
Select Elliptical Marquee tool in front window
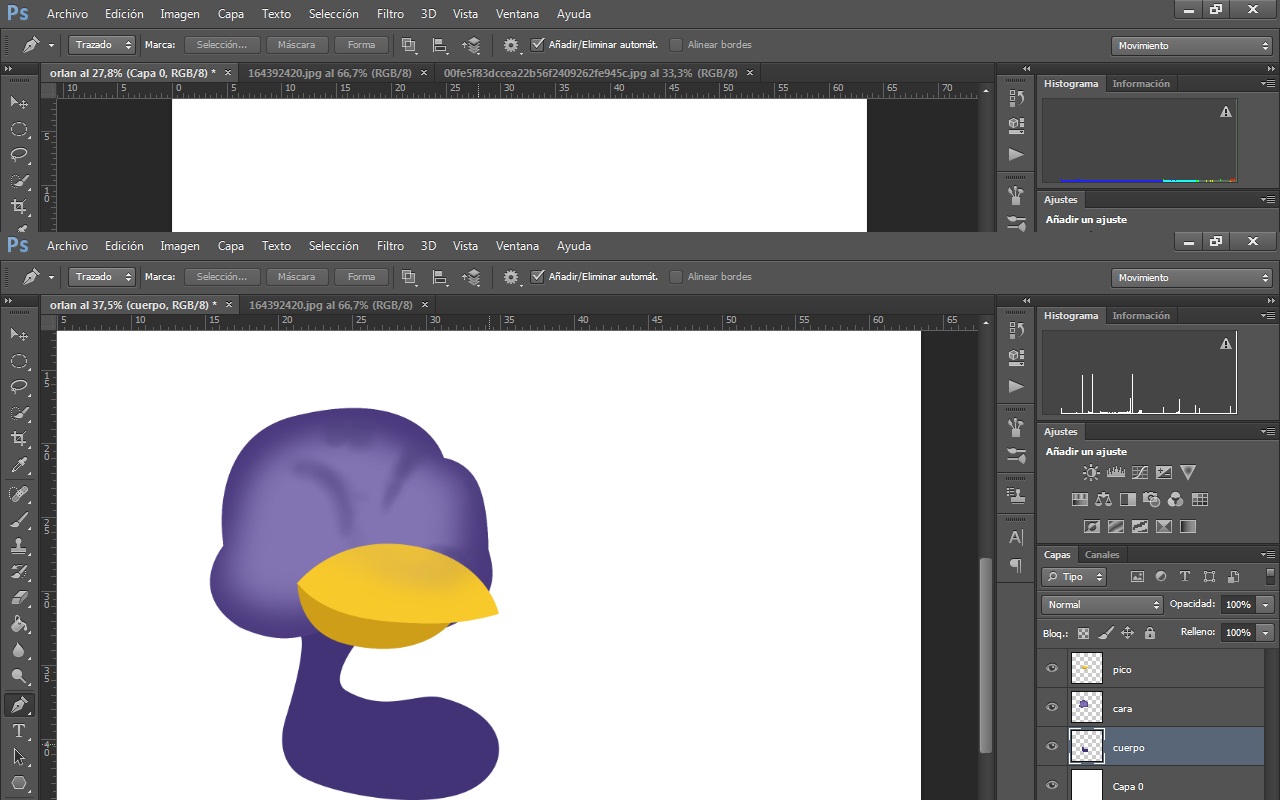coord(18,361)
